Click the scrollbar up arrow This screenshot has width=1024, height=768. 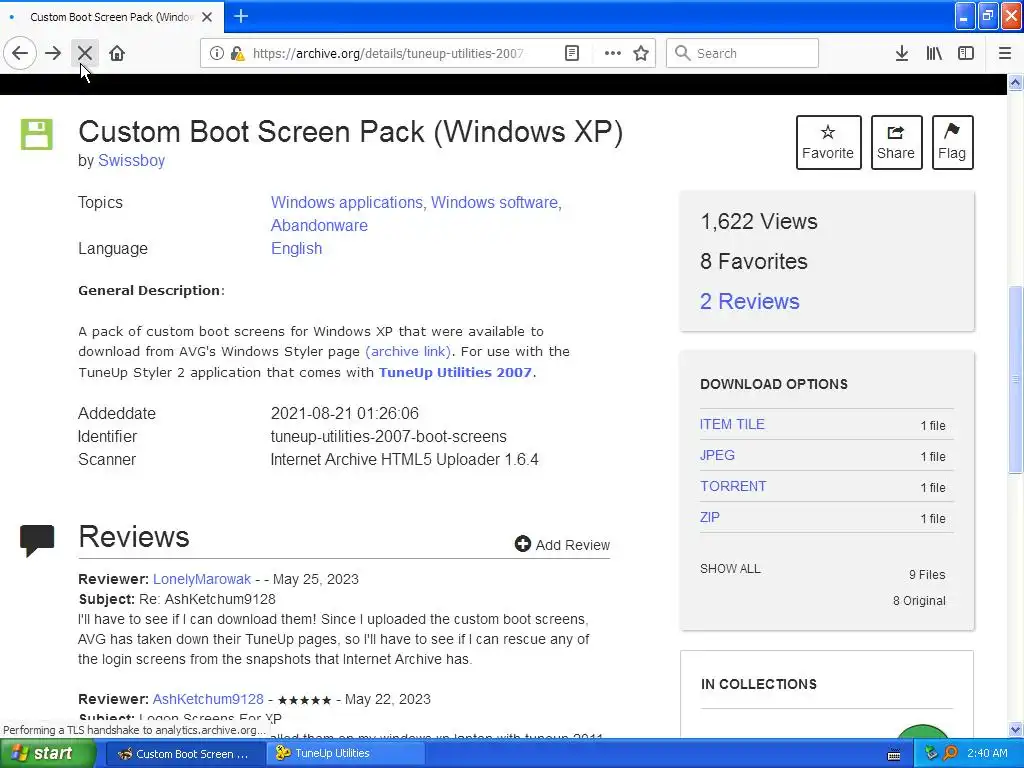tap(1016, 82)
